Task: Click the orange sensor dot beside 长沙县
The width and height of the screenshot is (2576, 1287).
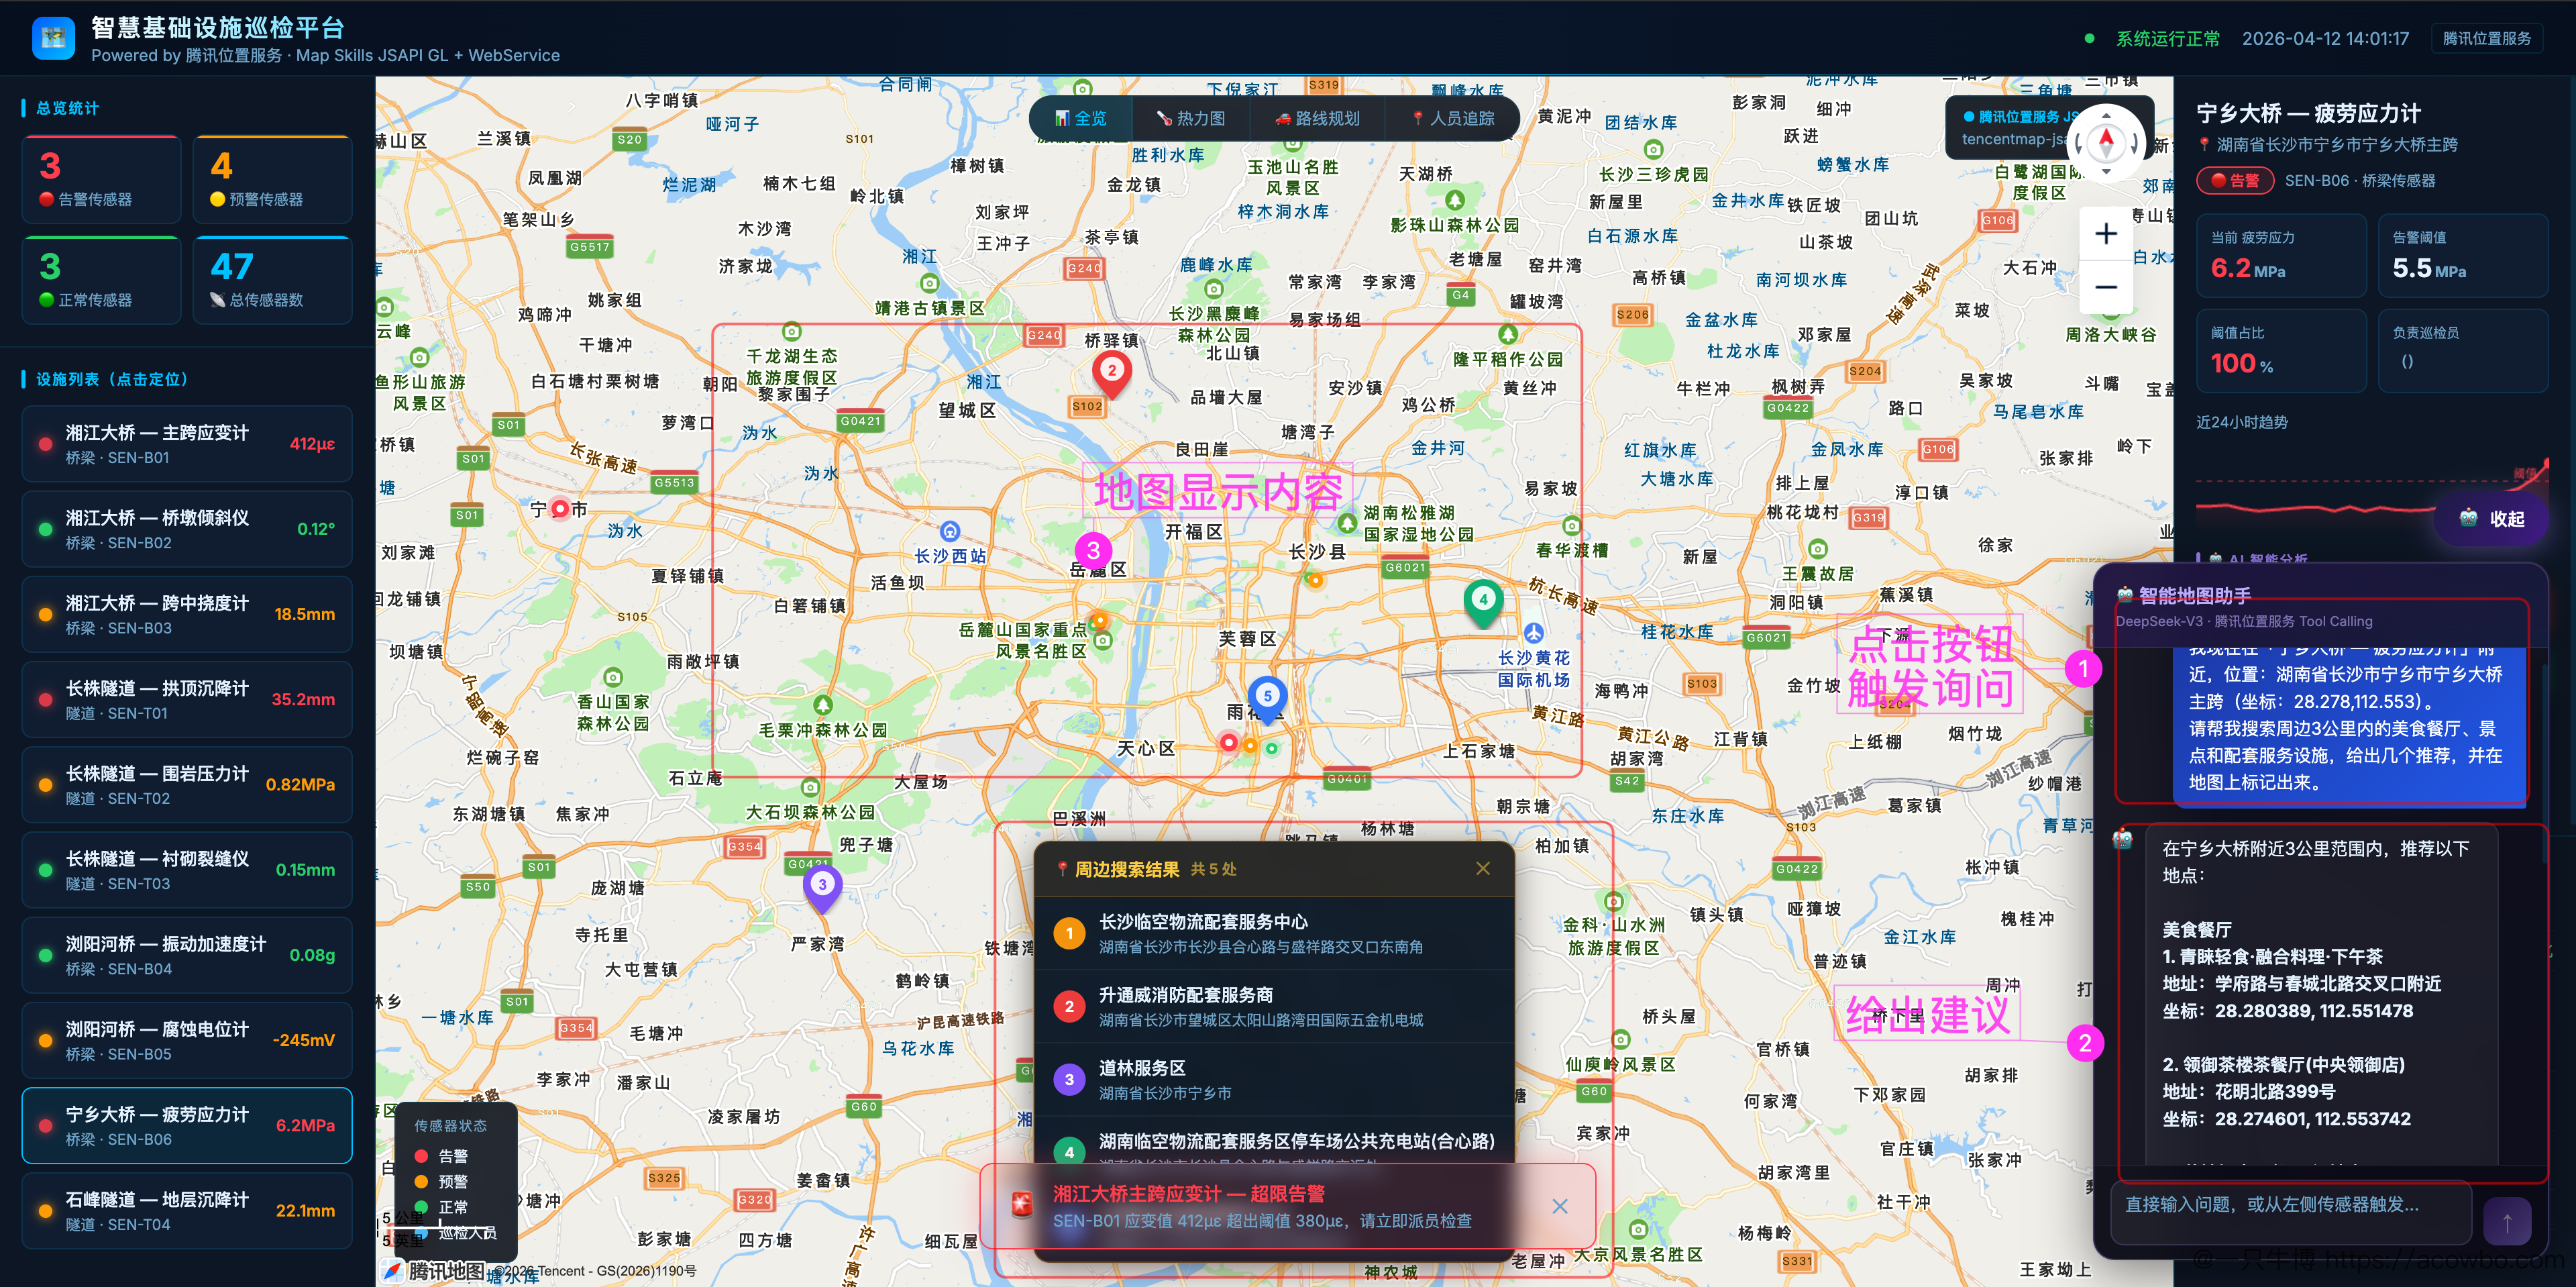Action: (x=1315, y=580)
